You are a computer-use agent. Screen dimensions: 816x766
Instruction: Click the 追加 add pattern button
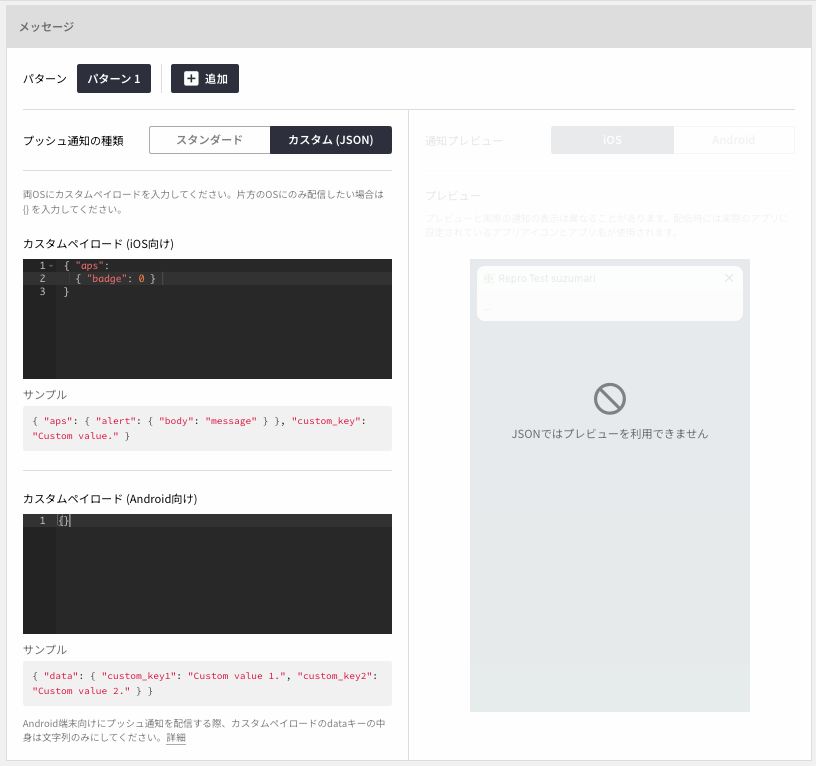205,79
